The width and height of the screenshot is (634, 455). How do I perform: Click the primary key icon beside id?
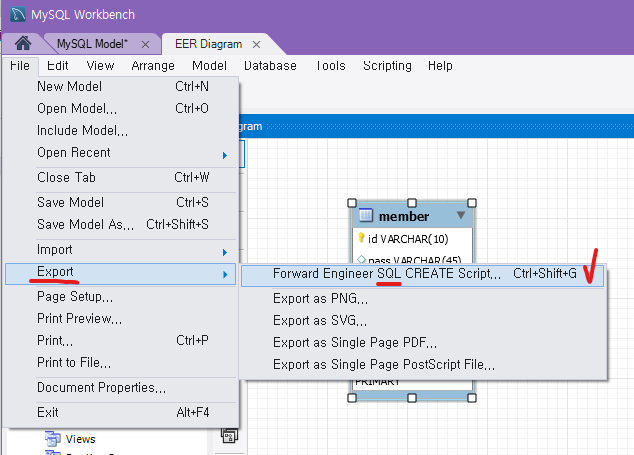click(x=361, y=238)
